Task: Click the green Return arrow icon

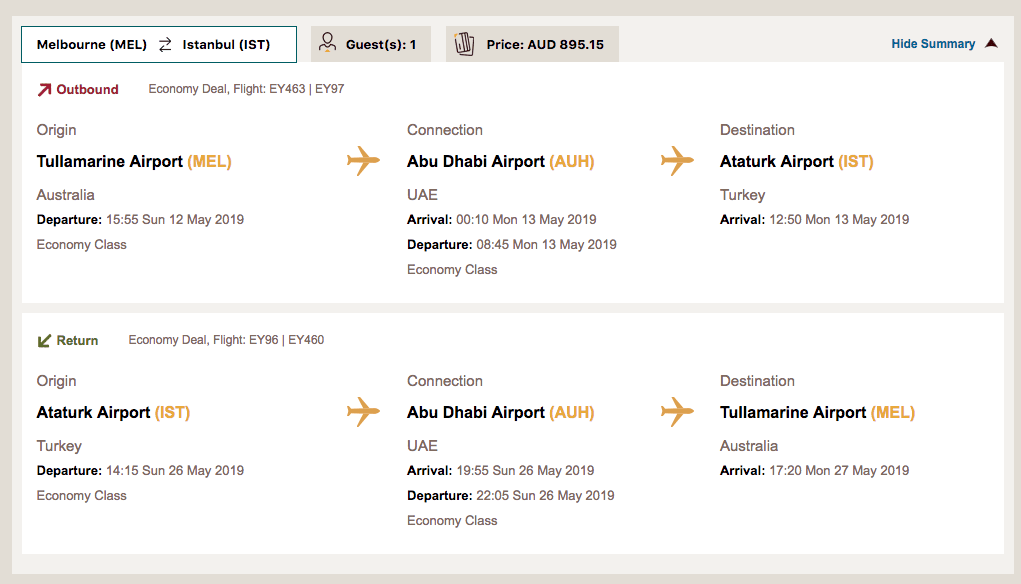Action: (x=44, y=341)
